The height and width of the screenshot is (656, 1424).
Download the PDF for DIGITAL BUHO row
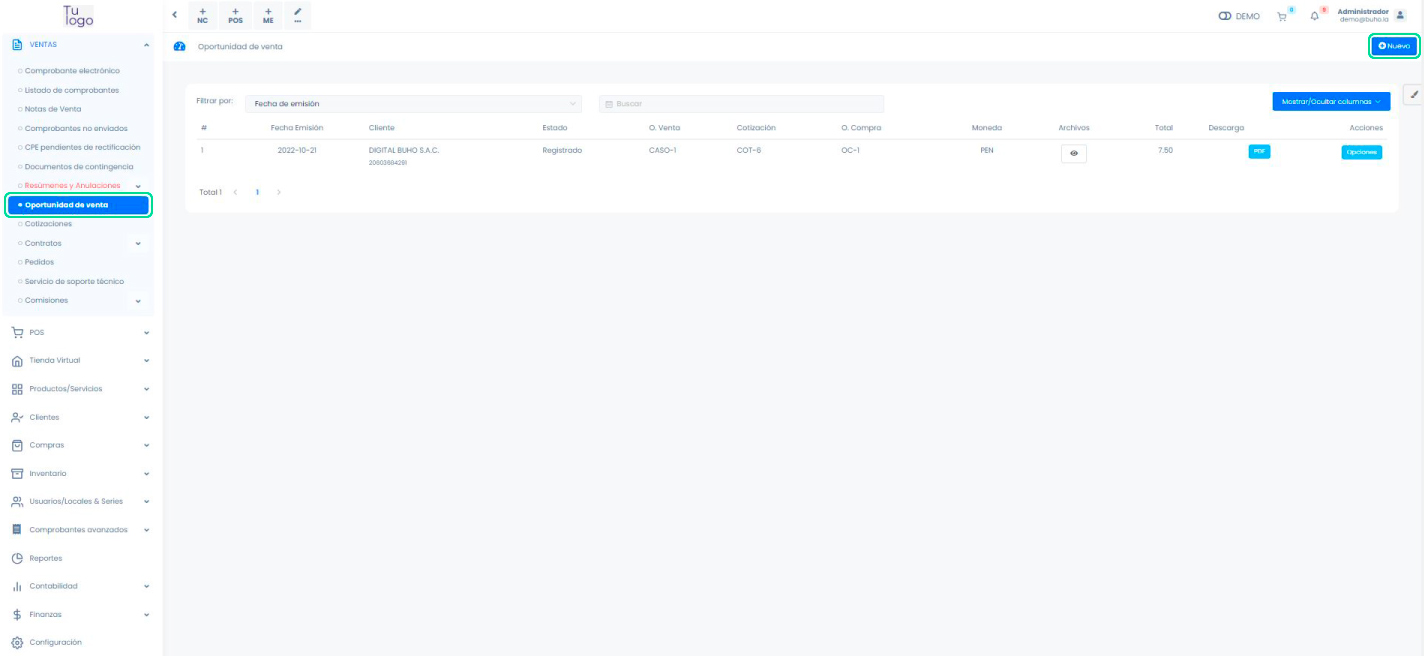1259,152
